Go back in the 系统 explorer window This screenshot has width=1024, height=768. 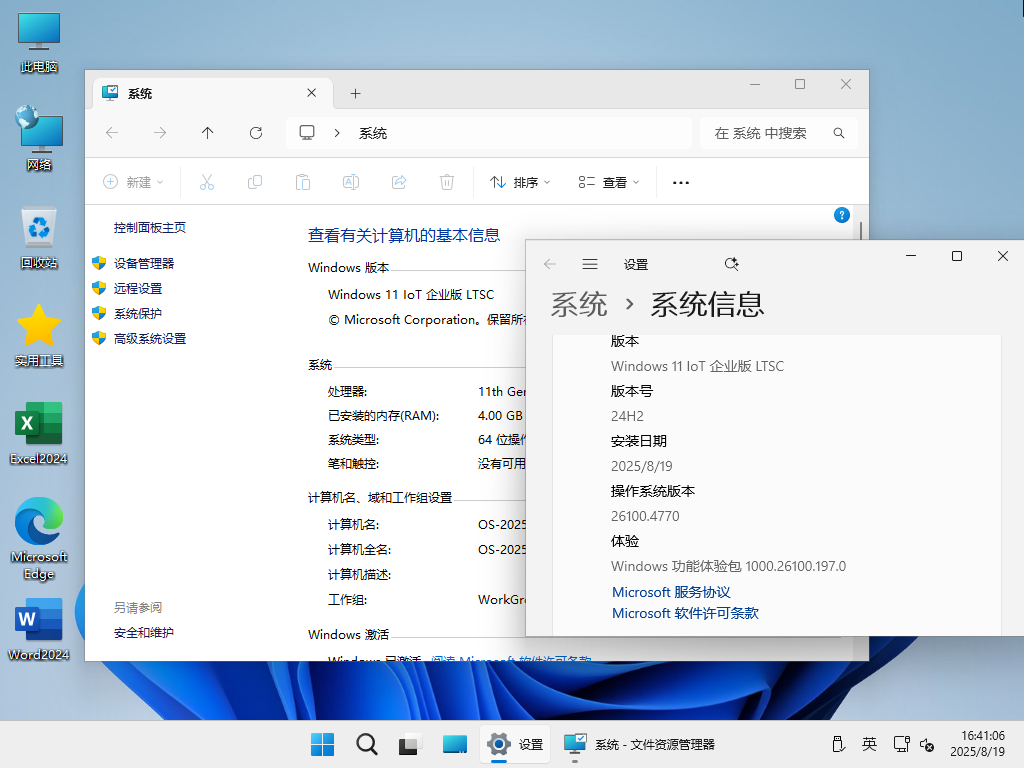pos(112,133)
